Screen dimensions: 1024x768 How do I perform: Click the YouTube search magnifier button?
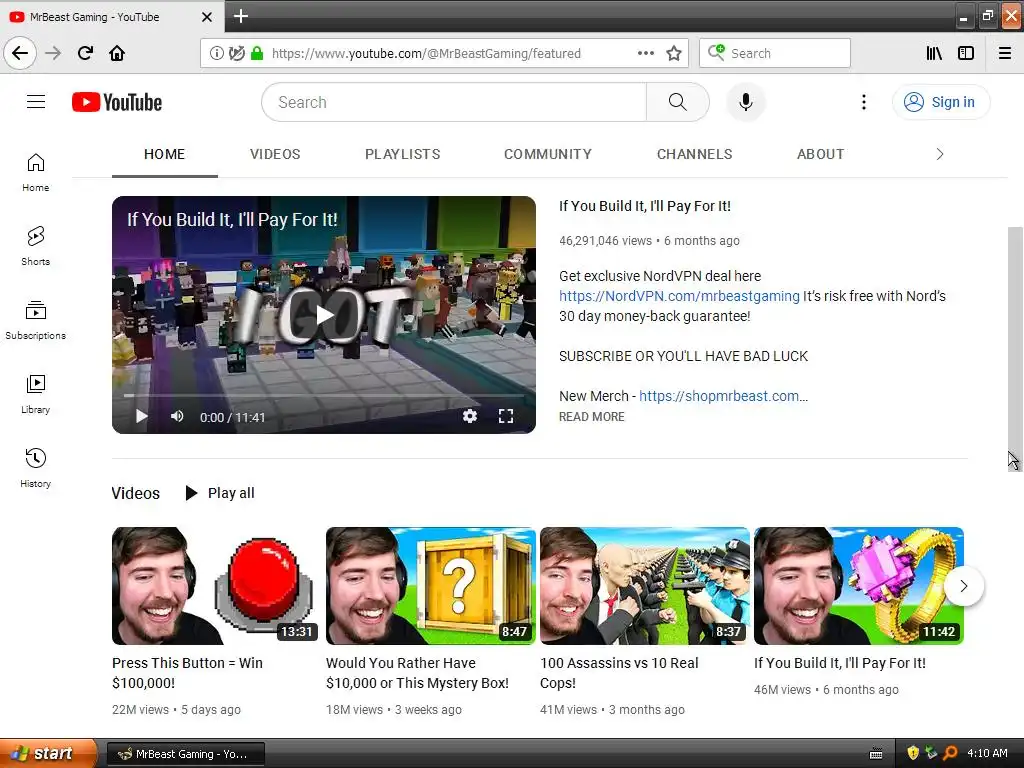[x=677, y=102]
